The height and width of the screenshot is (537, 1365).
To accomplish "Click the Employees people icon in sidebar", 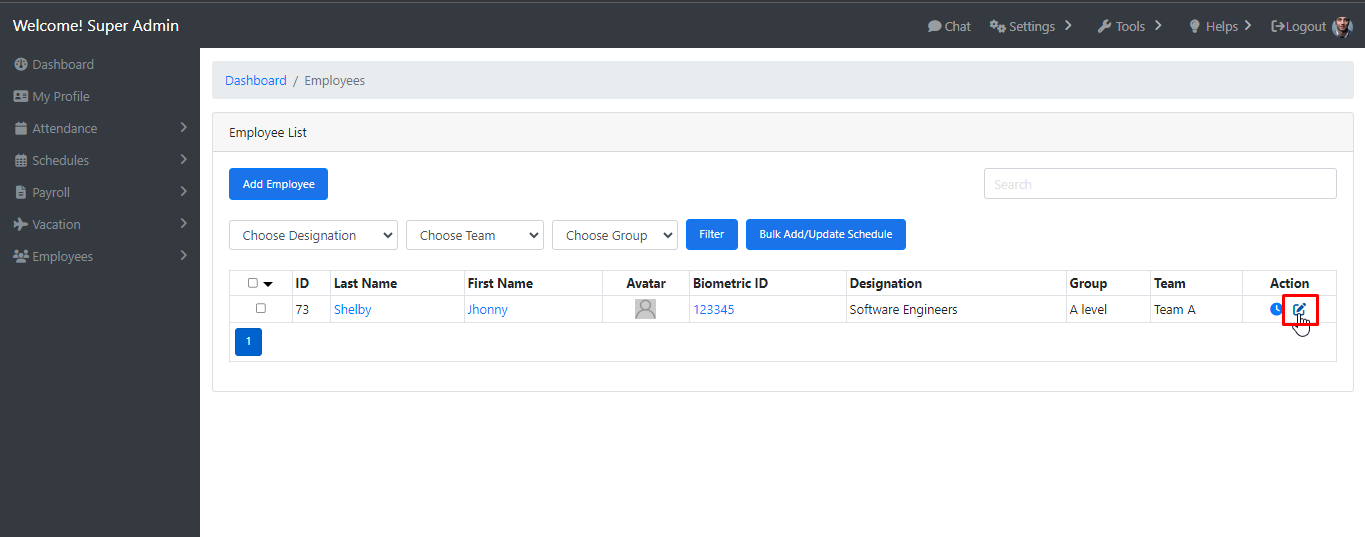I will click(x=21, y=256).
